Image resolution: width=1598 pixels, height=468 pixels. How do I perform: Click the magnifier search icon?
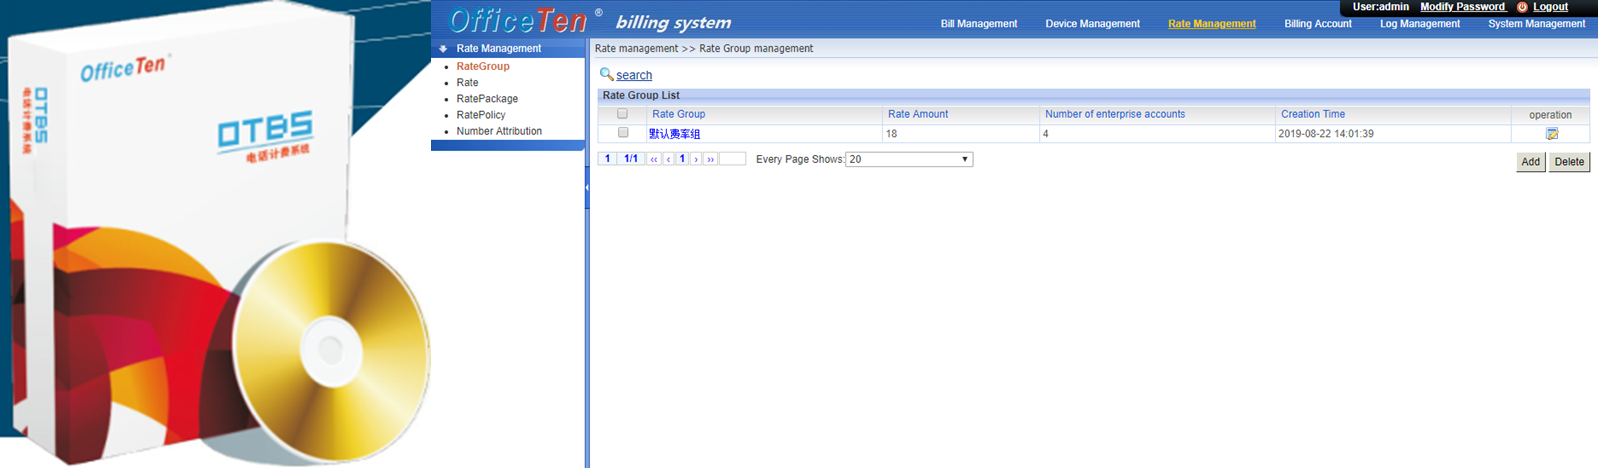(x=606, y=74)
